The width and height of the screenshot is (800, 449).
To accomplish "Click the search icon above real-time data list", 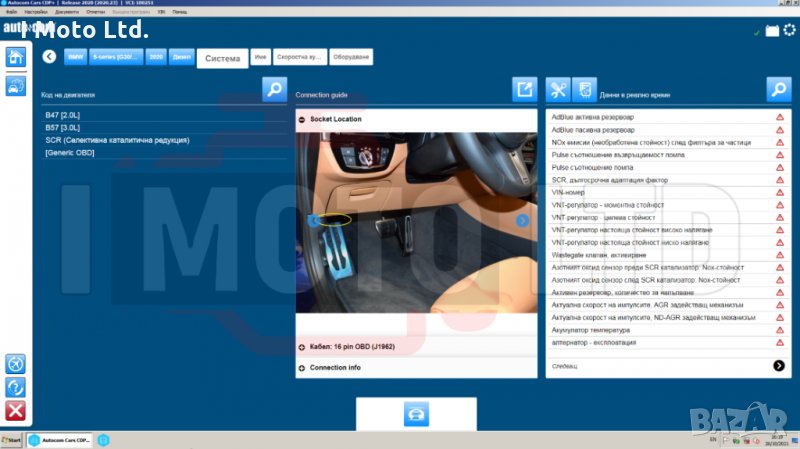I will 779,90.
